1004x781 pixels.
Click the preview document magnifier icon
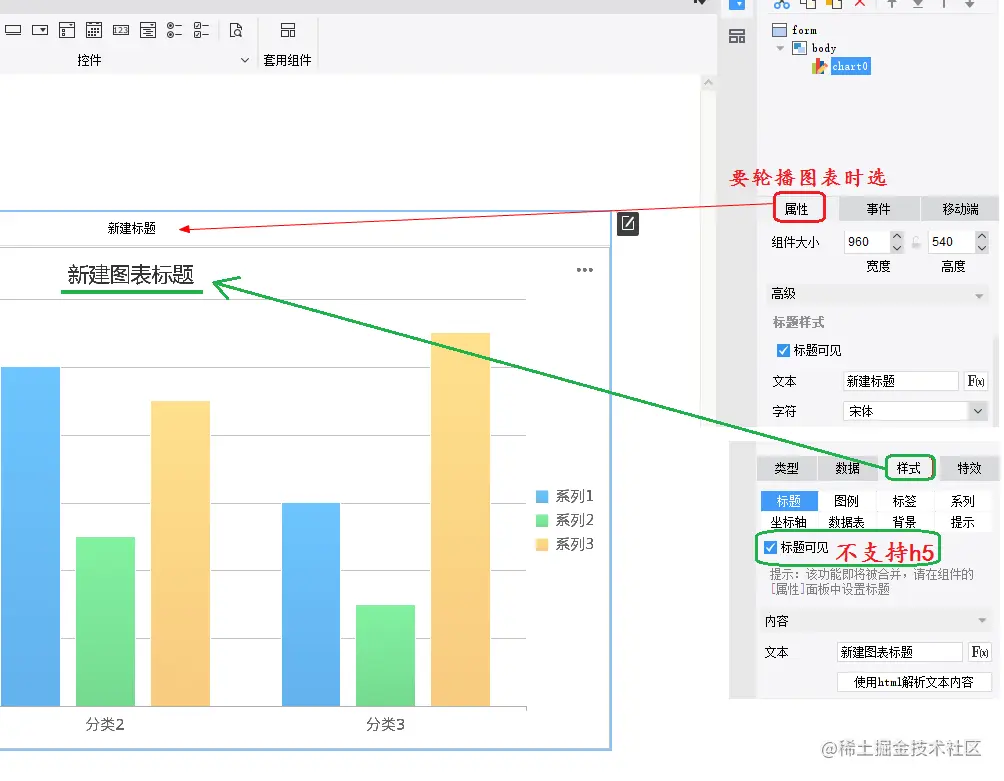pyautogui.click(x=236, y=30)
